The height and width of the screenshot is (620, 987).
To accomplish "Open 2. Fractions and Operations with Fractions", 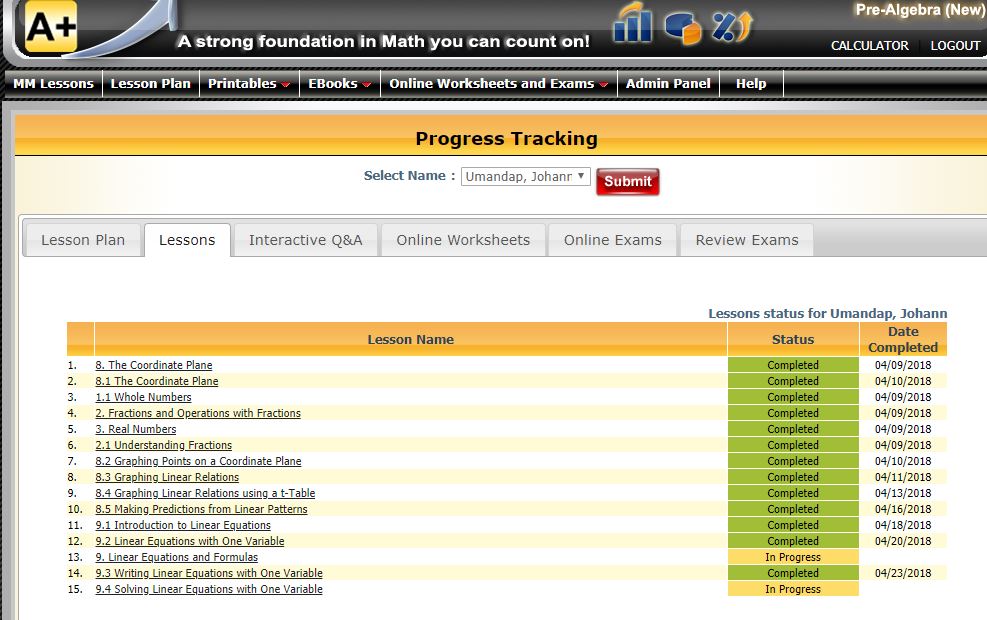I will (x=198, y=413).
